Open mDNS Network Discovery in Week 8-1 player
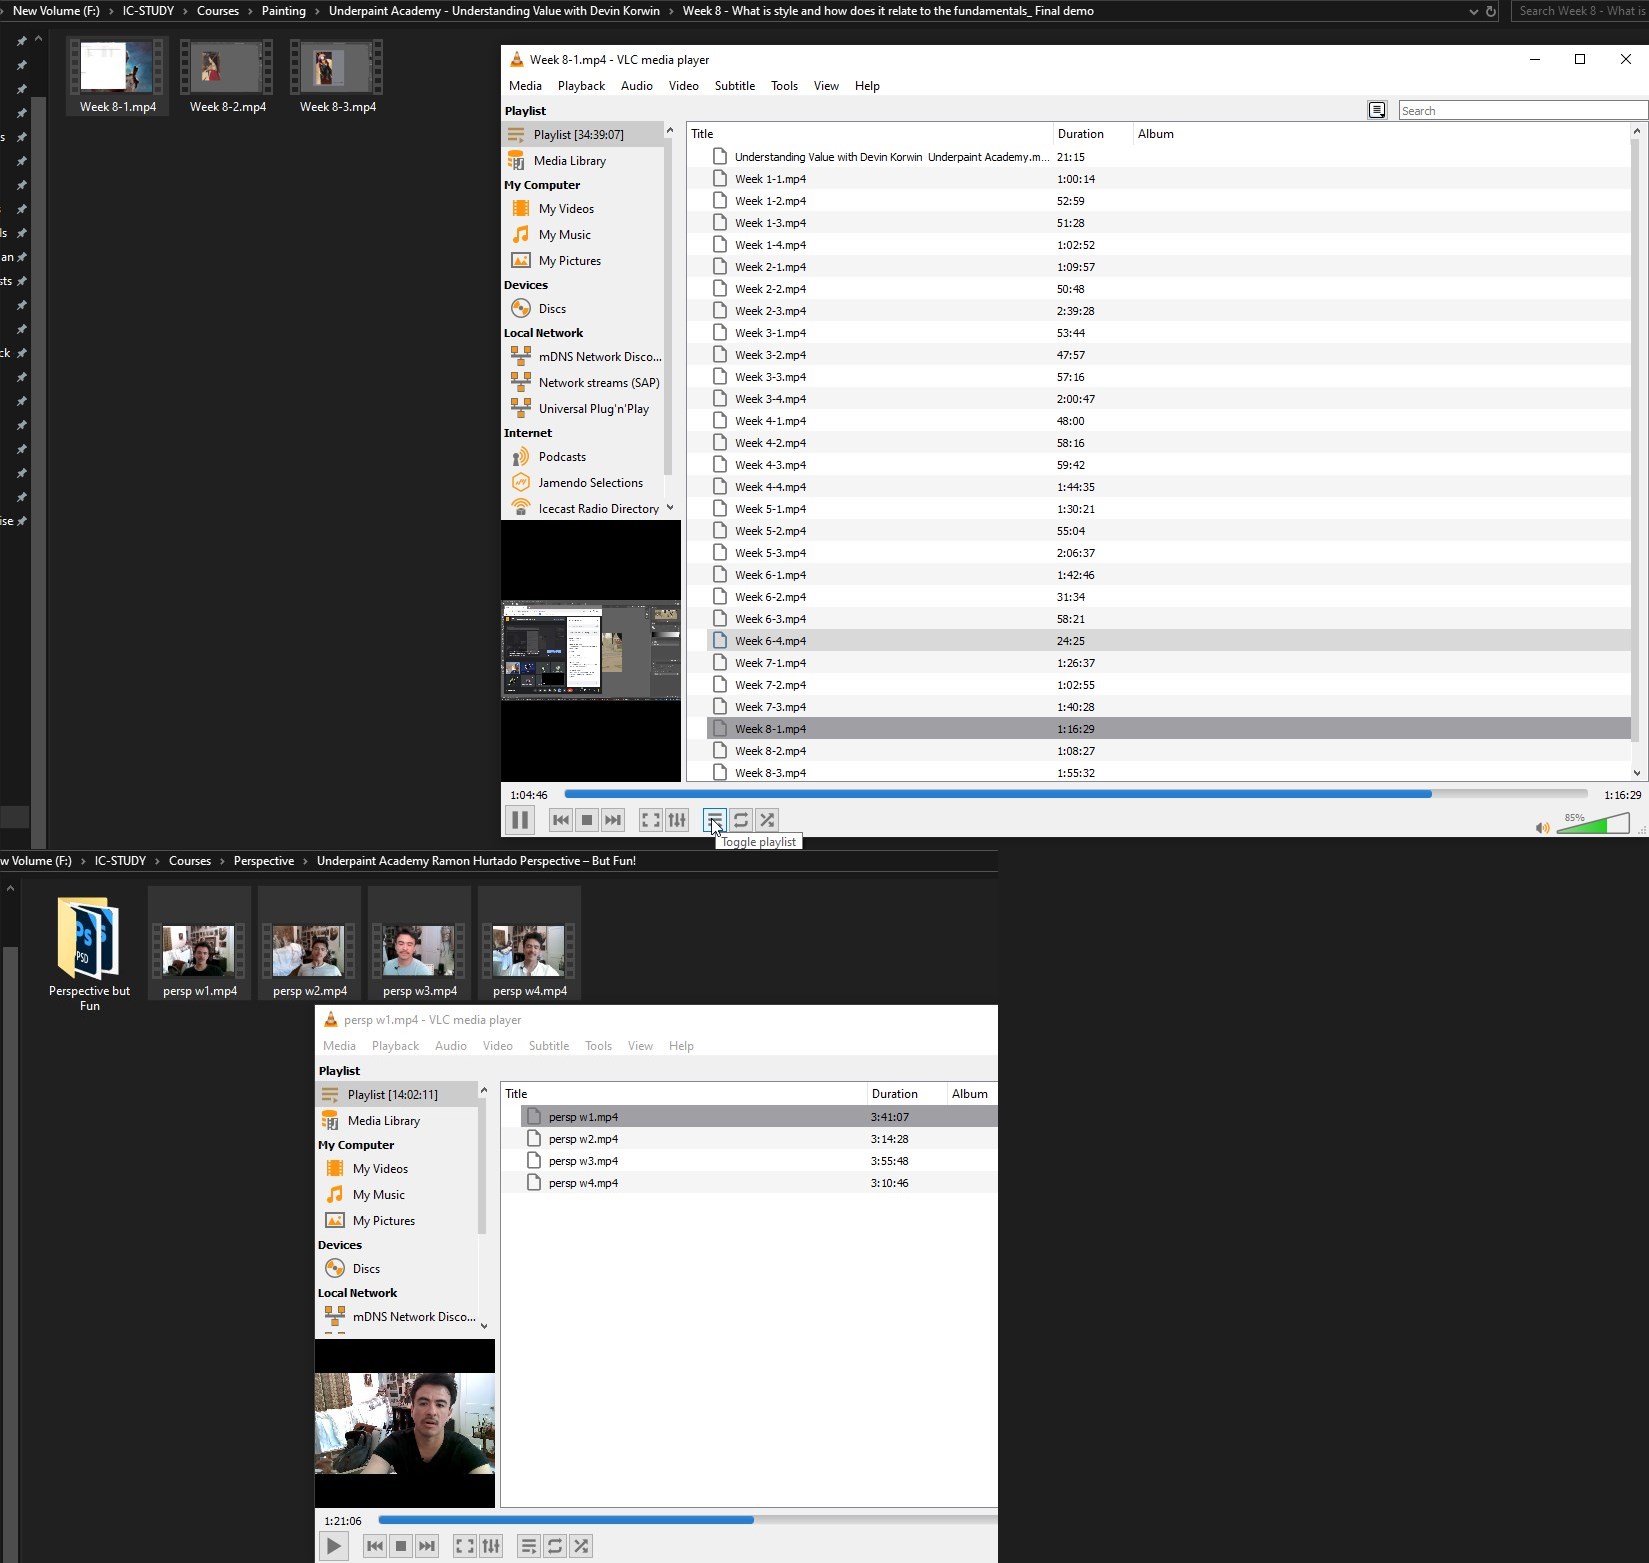1649x1563 pixels. 599,356
